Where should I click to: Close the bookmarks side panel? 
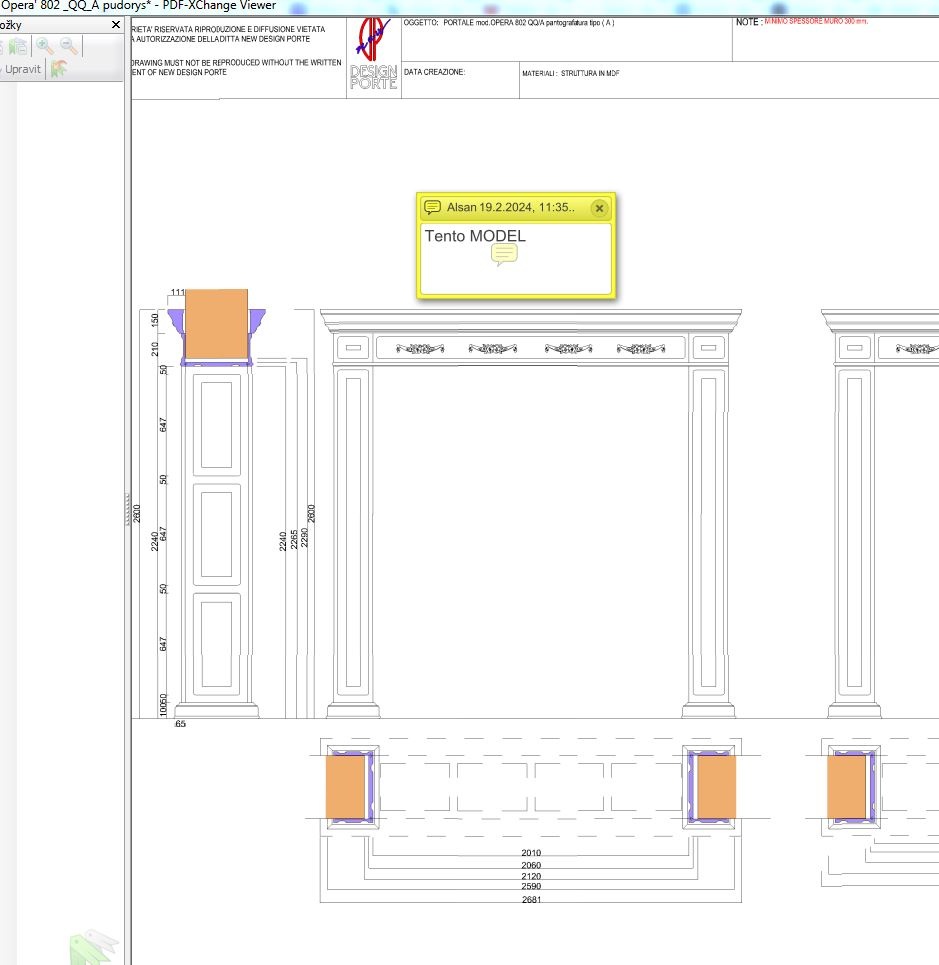coord(115,24)
